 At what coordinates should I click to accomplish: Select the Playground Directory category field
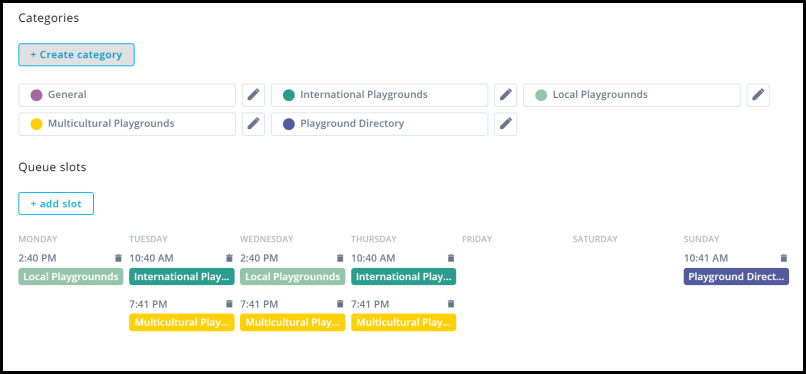pos(379,124)
